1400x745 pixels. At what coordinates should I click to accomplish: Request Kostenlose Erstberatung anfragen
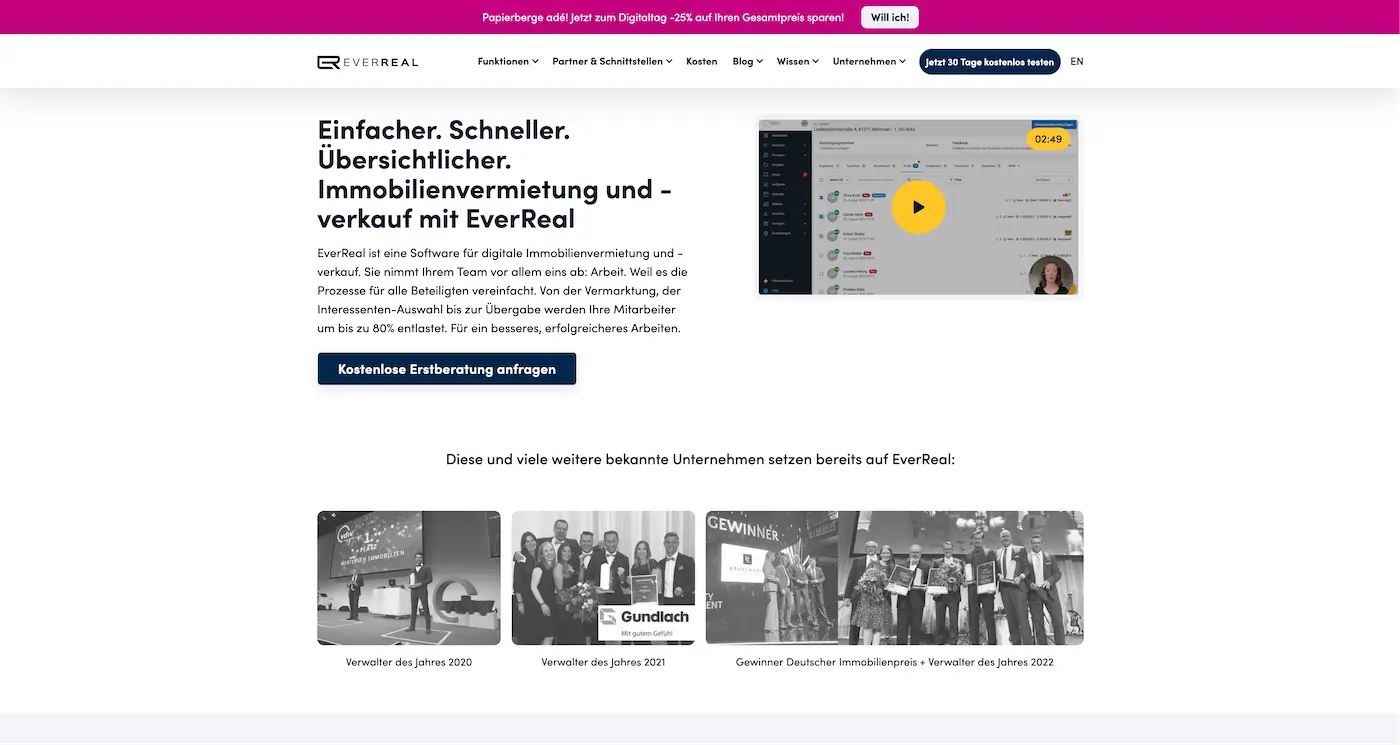pos(447,369)
